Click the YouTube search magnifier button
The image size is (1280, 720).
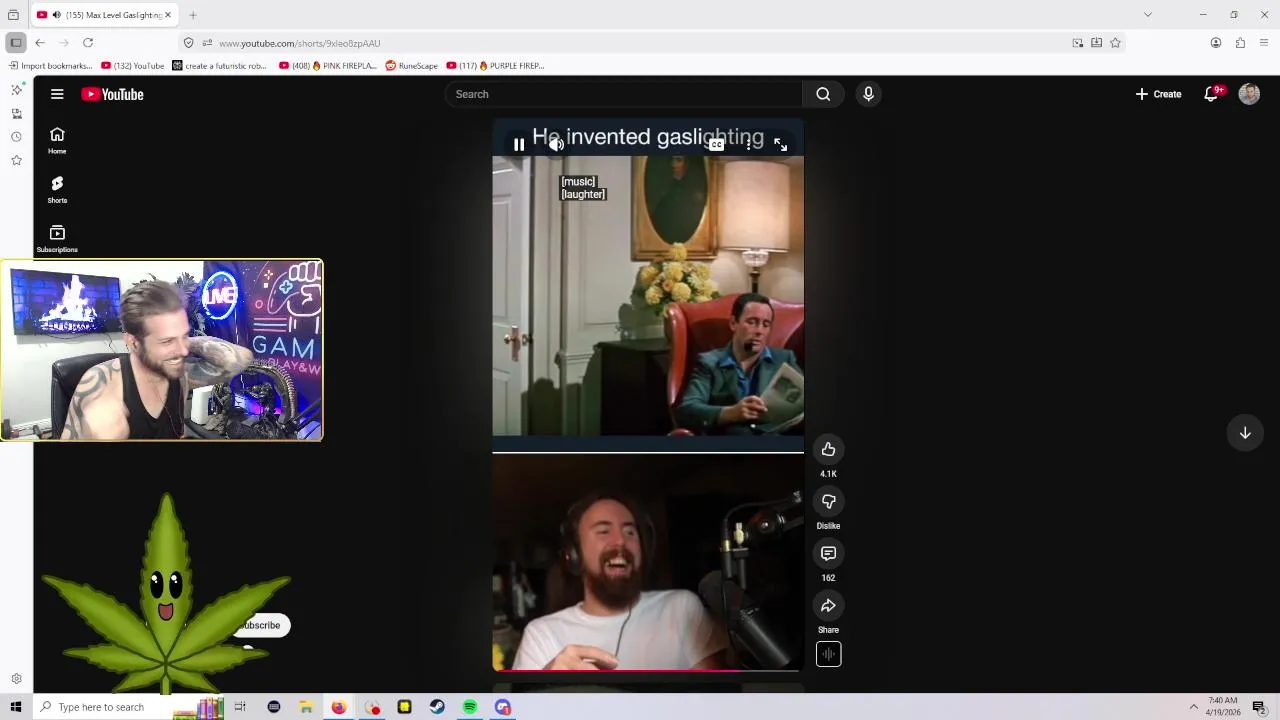[x=823, y=94]
